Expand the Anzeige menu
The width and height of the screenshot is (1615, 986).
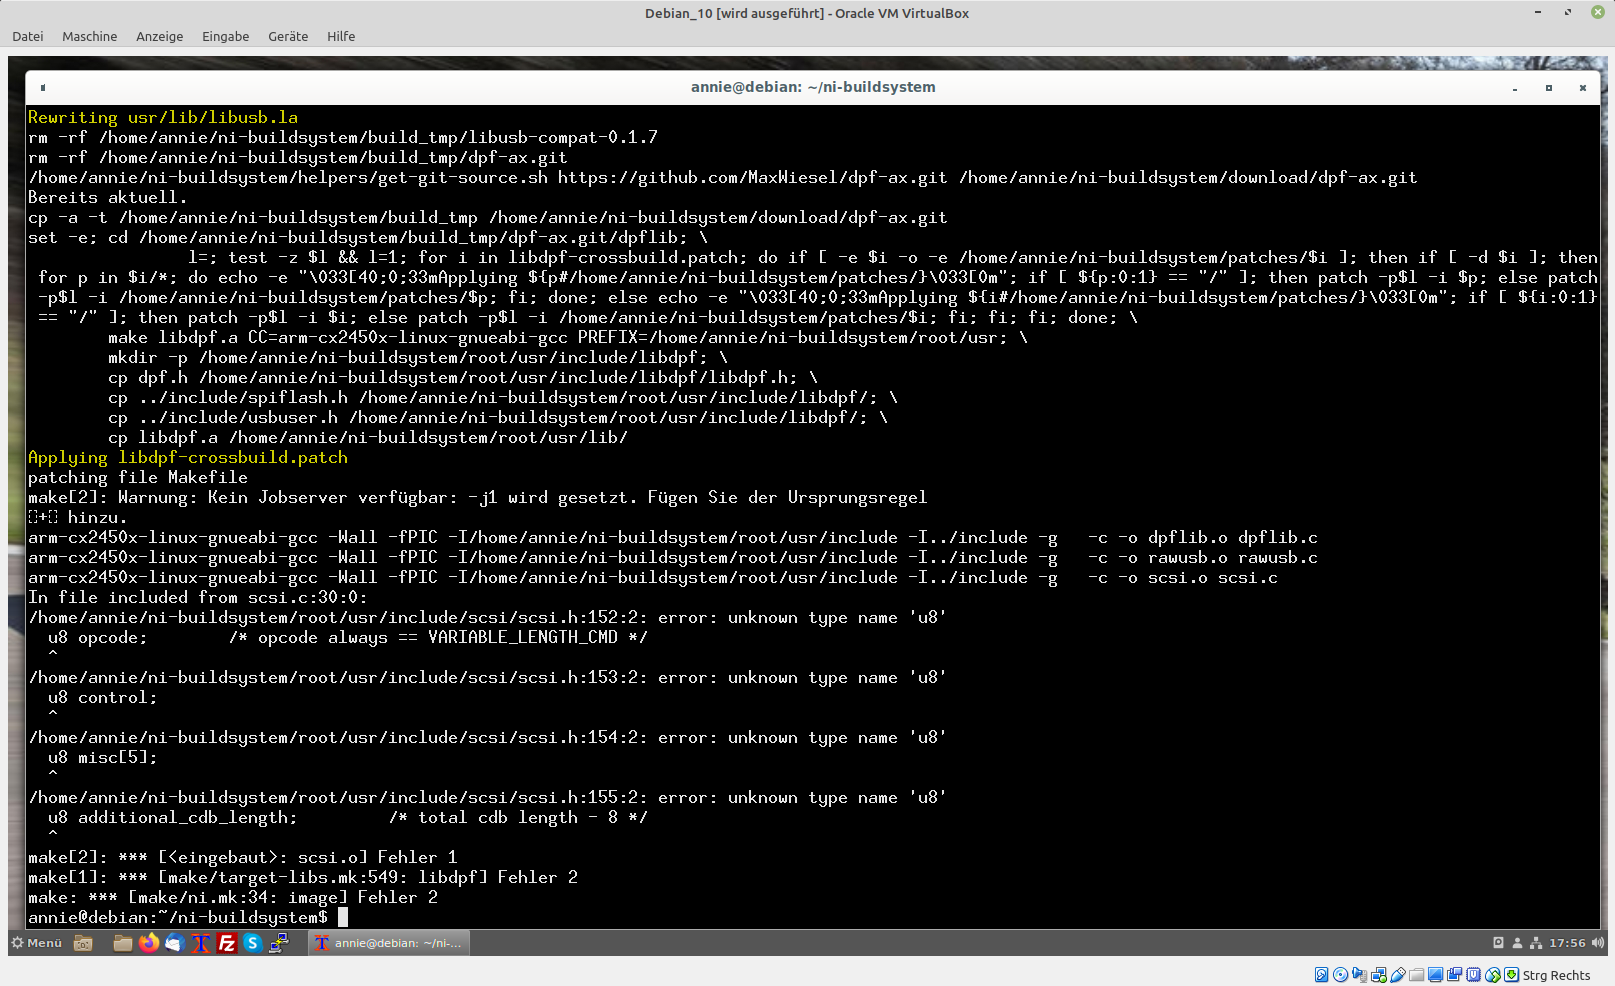[x=159, y=36]
